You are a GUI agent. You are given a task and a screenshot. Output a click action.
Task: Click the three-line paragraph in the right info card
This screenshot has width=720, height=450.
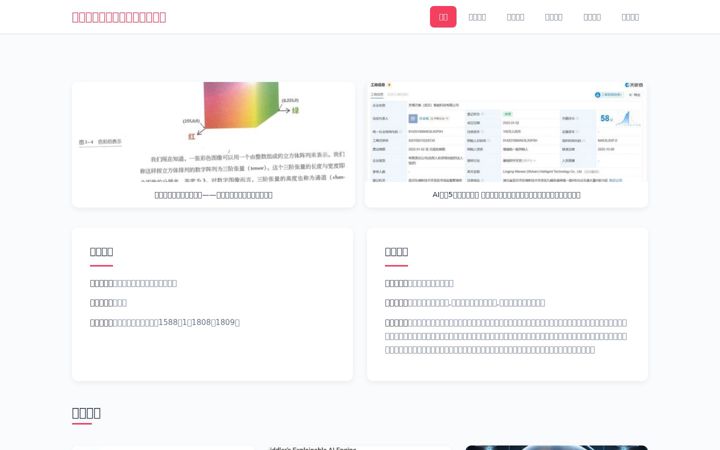coord(506,336)
